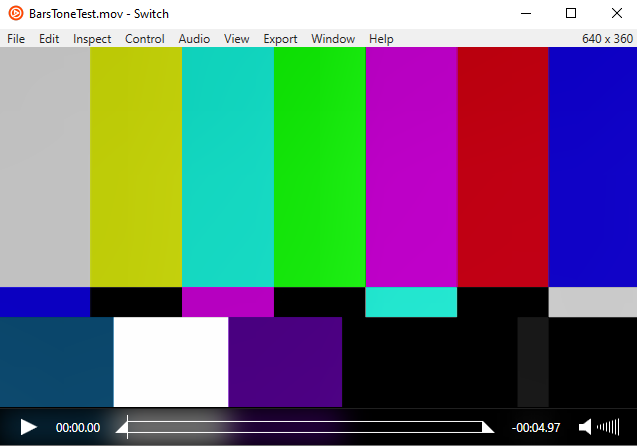This screenshot has height=446, width=637.
Task: Click the current time 00:00.00 display
Action: [x=78, y=428]
